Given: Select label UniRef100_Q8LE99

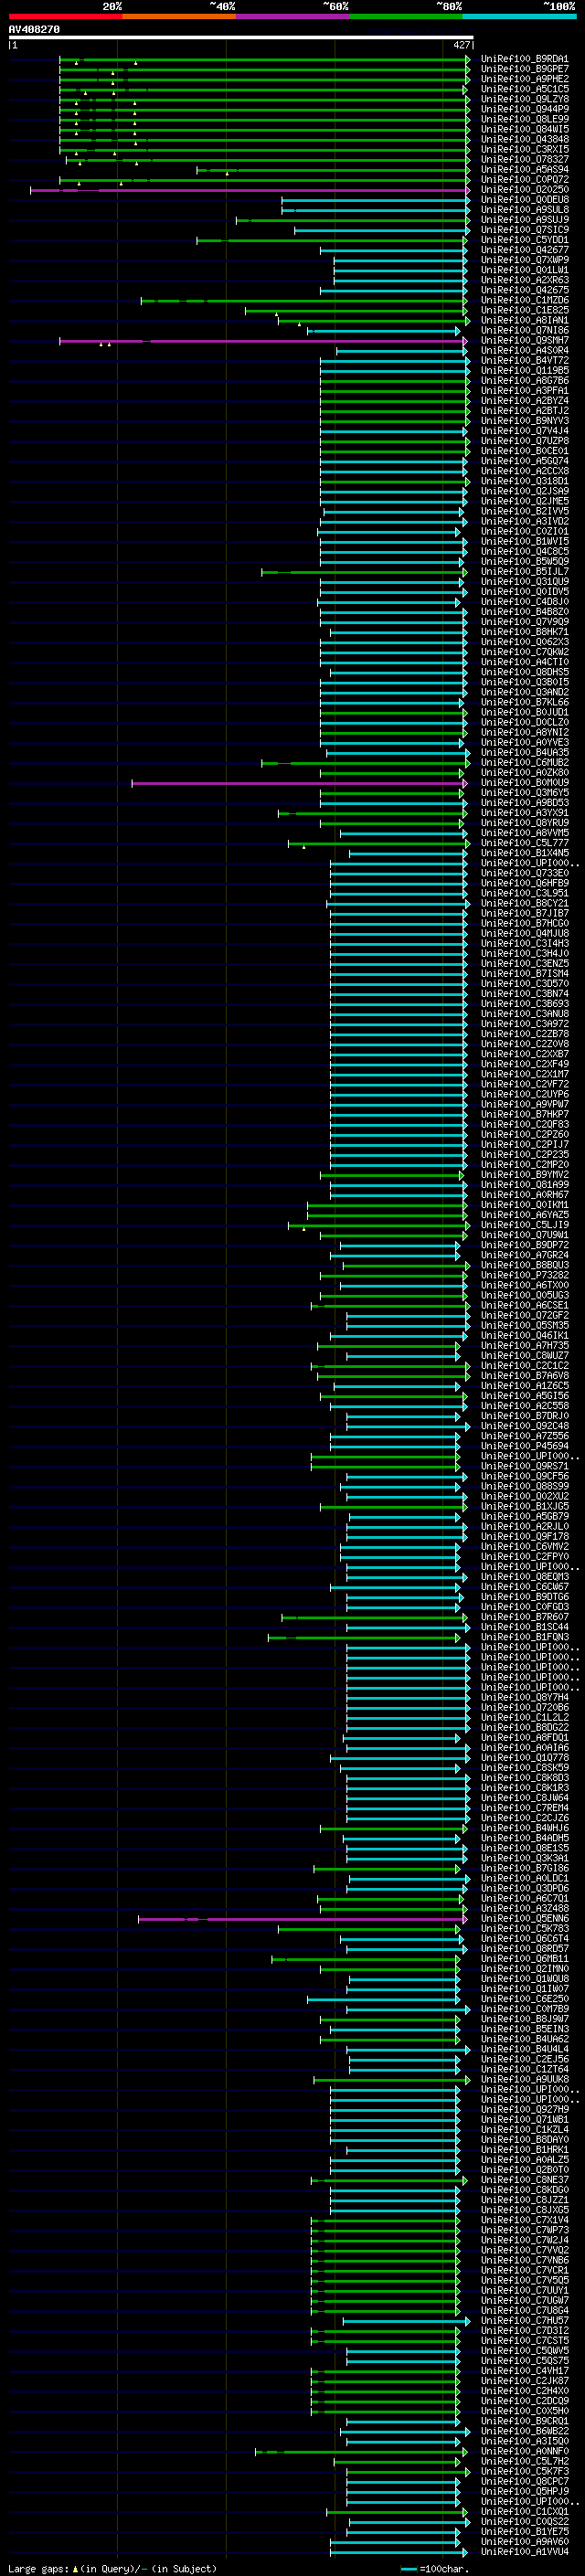Looking at the screenshot, I should pos(524,119).
